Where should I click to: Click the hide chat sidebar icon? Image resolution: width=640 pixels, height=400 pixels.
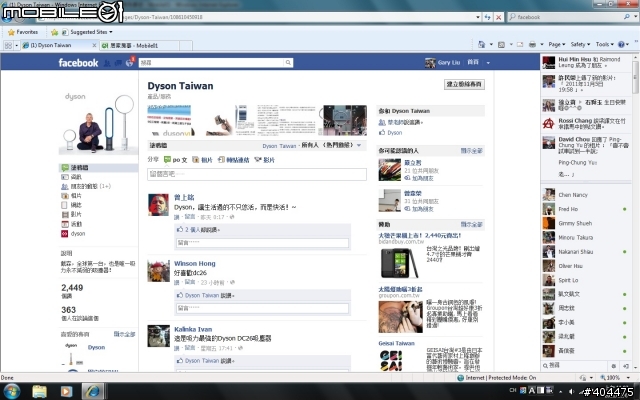[625, 366]
